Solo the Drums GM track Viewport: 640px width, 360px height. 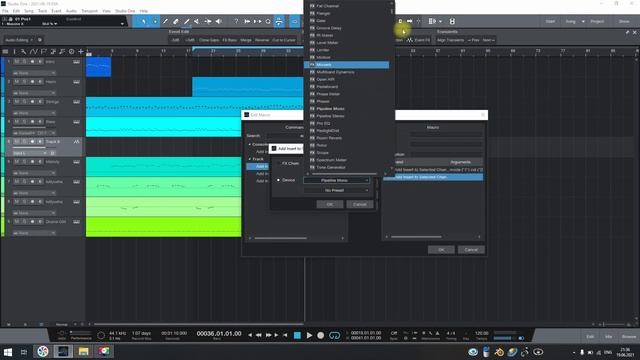point(24,222)
